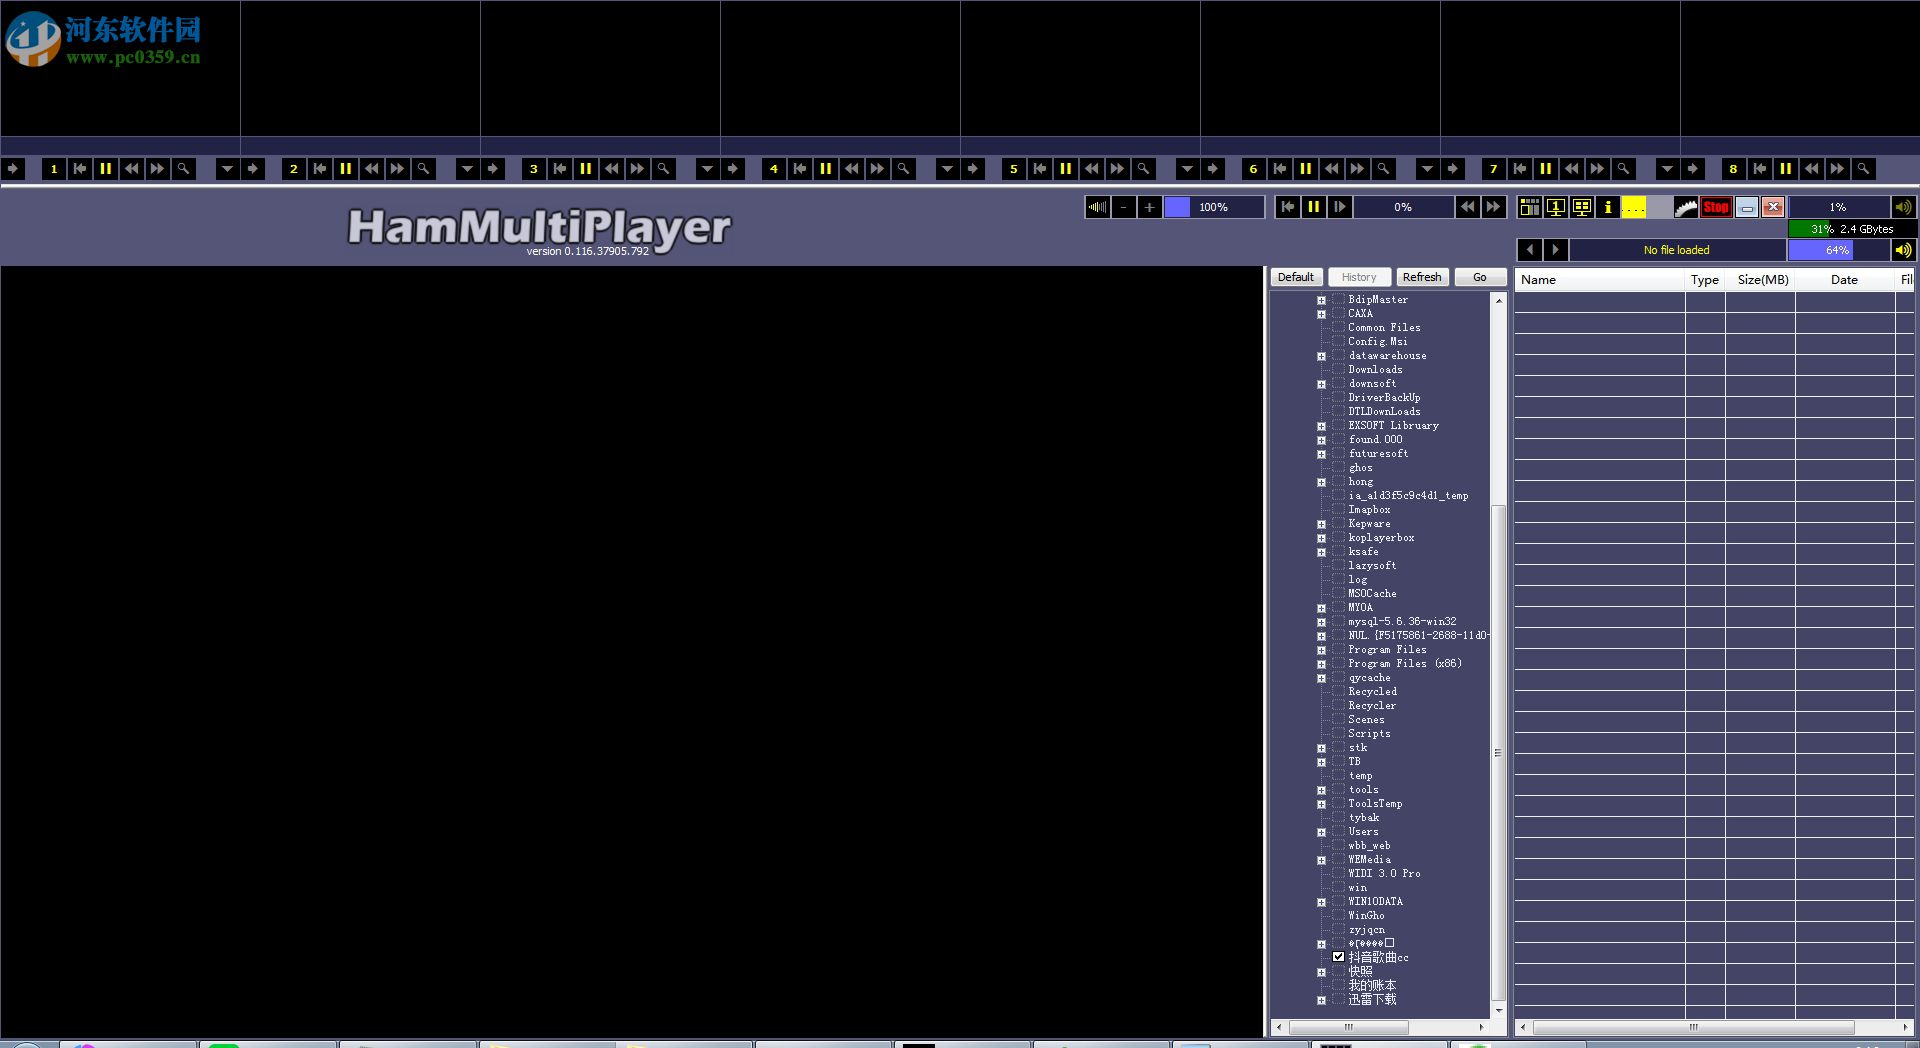Open dropdown arrow left of player 4 number
Screen dimensions: 1920x1048
707,169
